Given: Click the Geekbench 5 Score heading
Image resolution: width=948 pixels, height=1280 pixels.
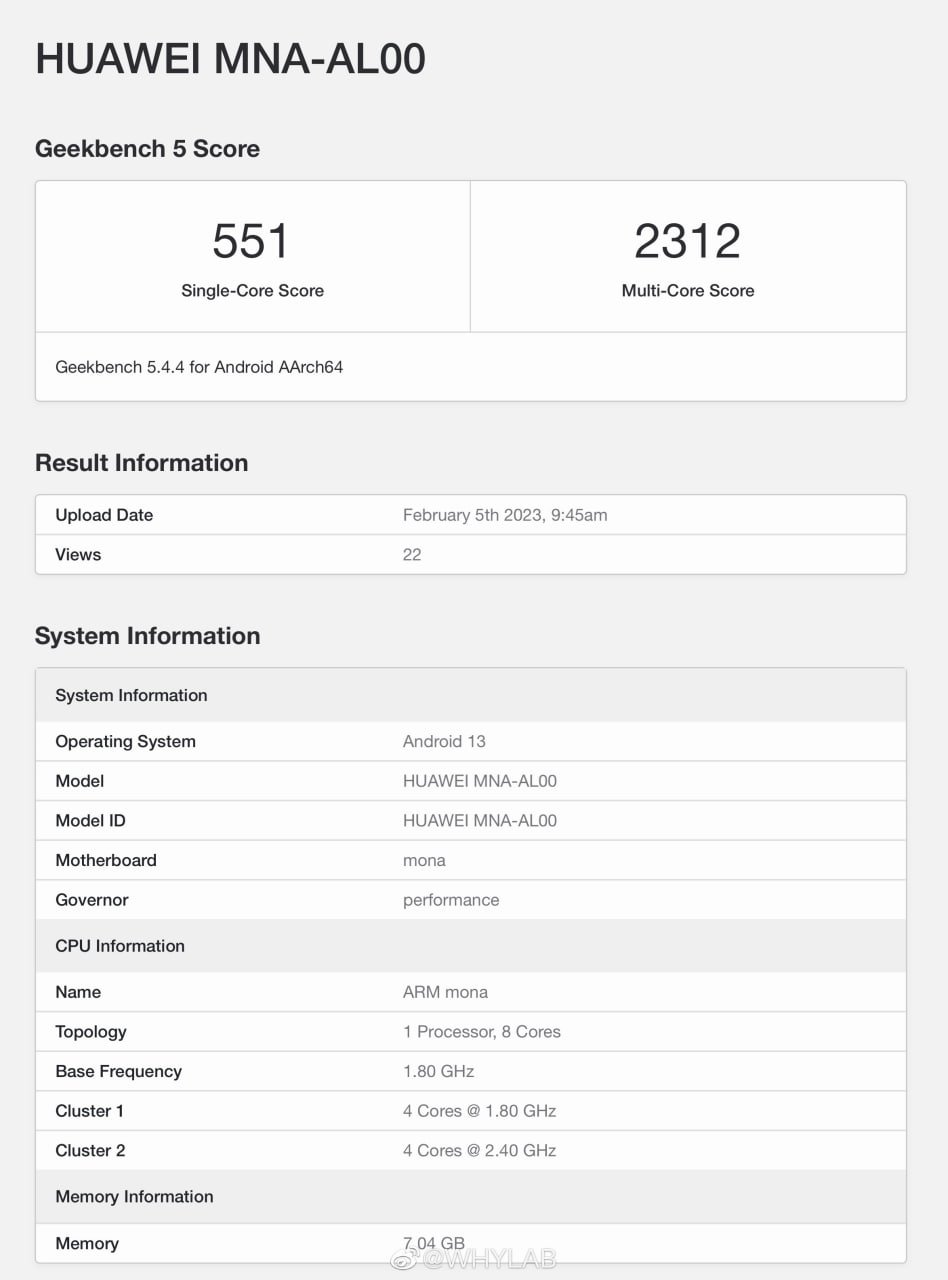Looking at the screenshot, I should [147, 148].
